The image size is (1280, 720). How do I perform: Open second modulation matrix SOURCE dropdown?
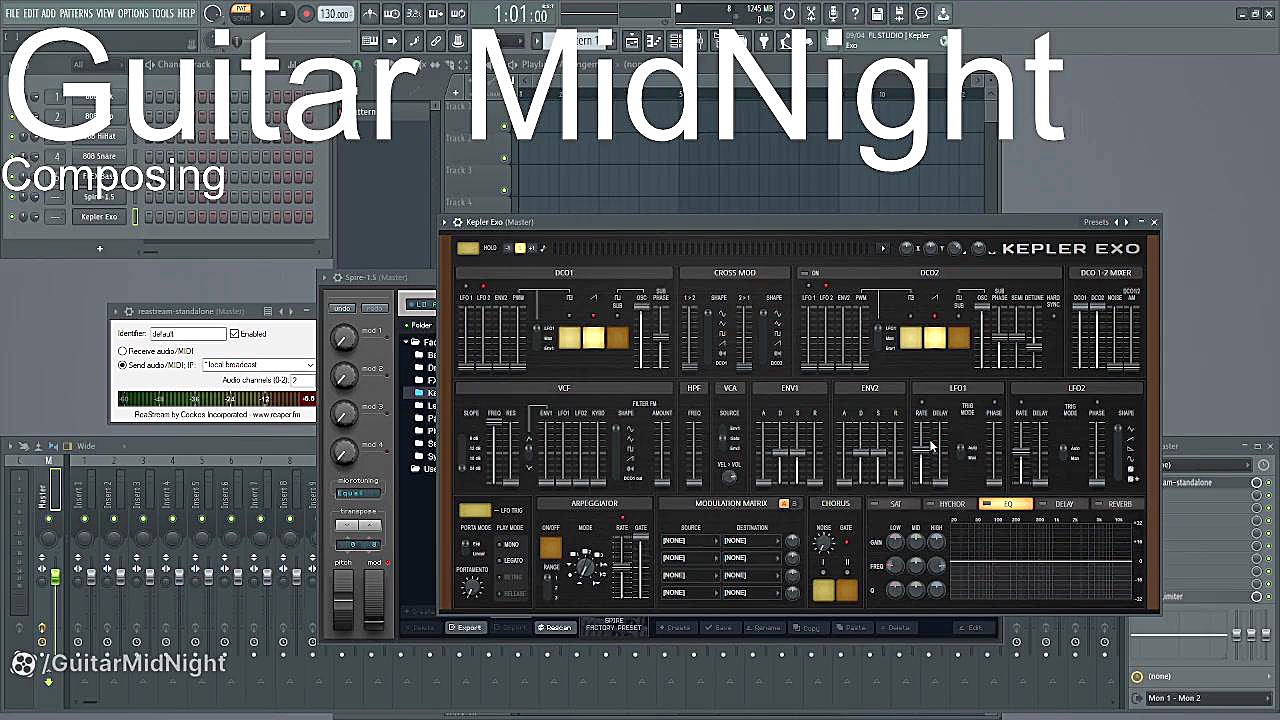690,558
